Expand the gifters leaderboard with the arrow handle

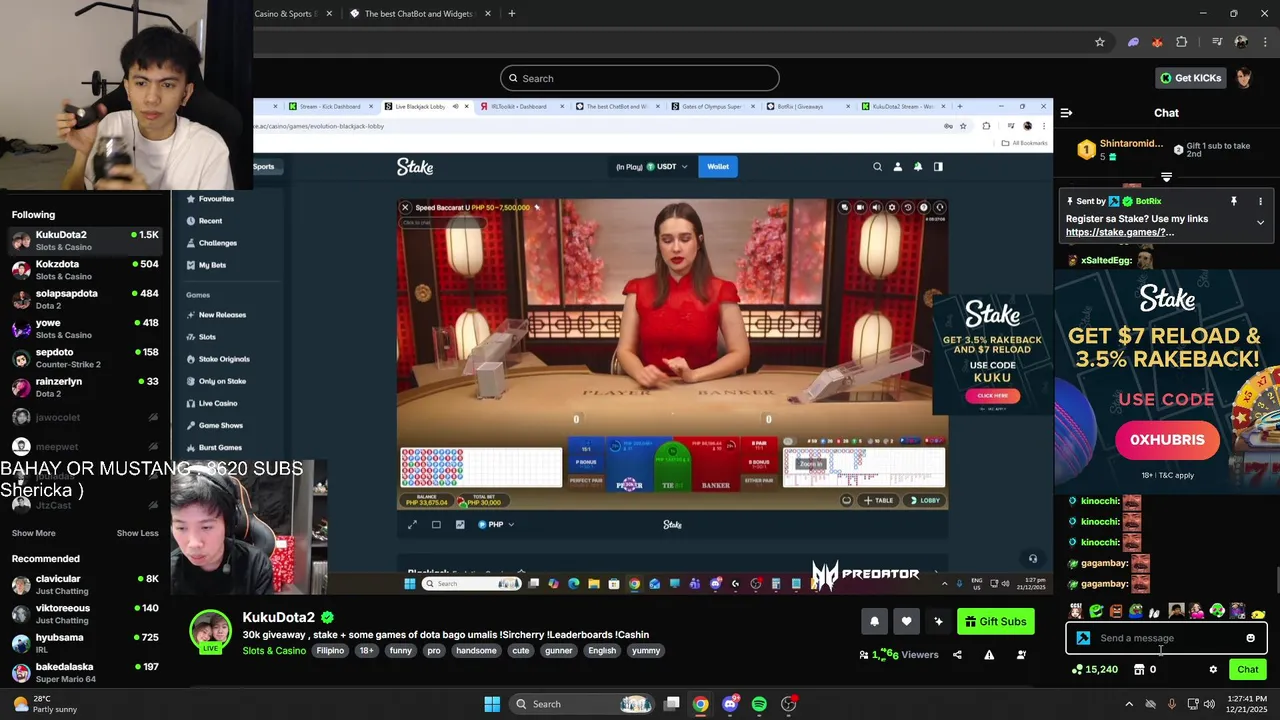tap(1166, 177)
